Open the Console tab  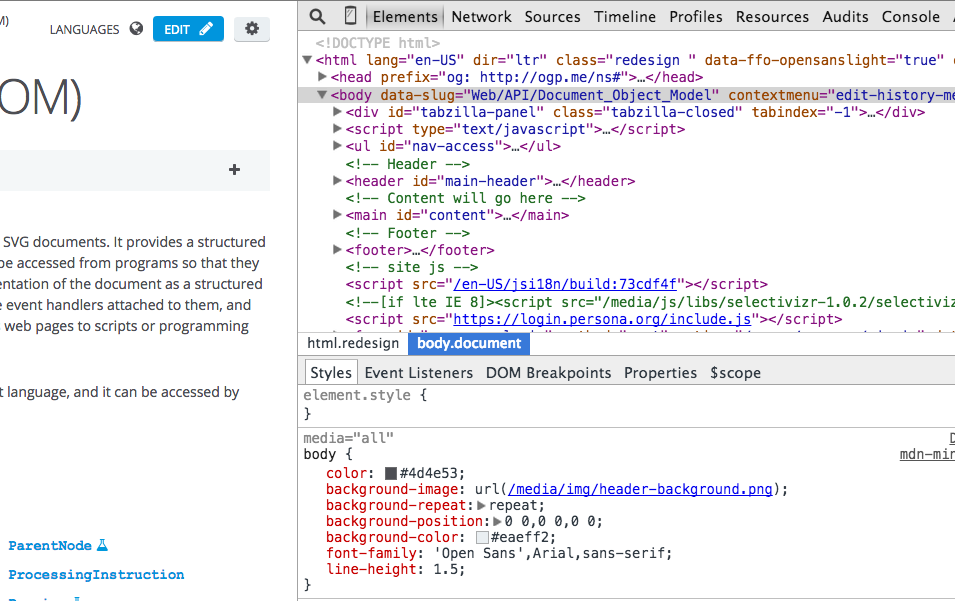pyautogui.click(x=911, y=16)
